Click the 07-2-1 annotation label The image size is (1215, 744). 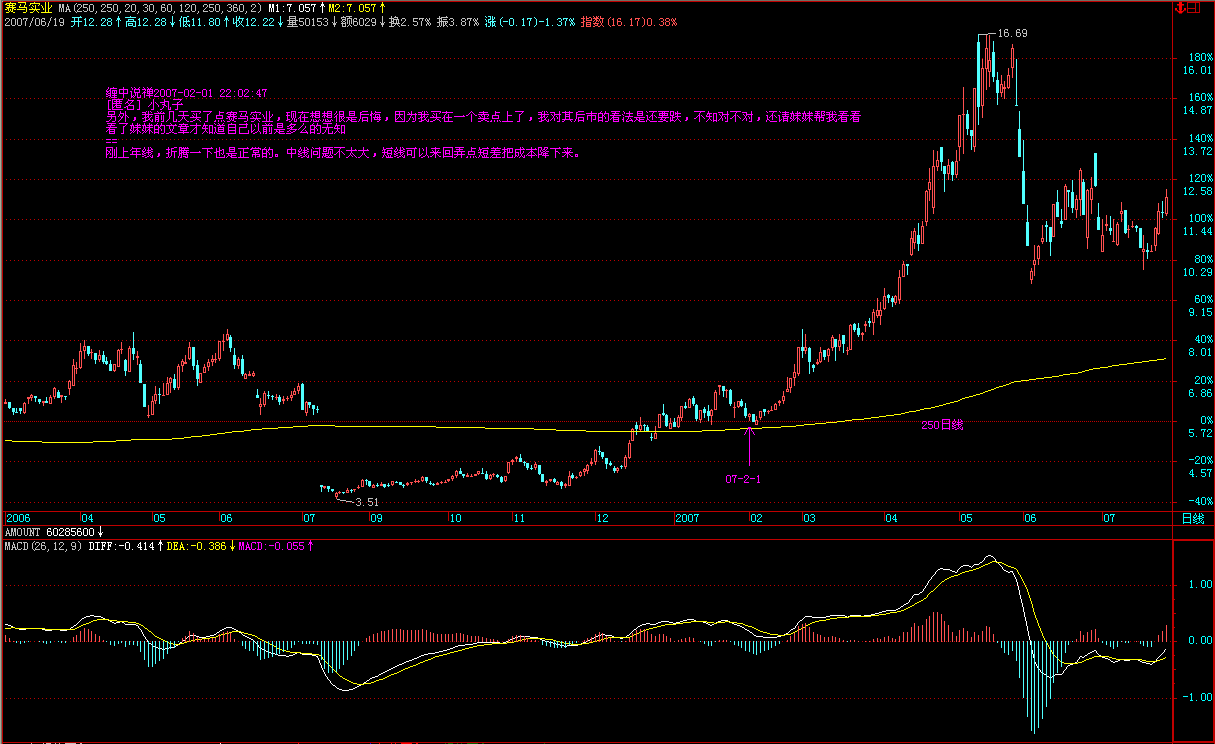point(743,479)
